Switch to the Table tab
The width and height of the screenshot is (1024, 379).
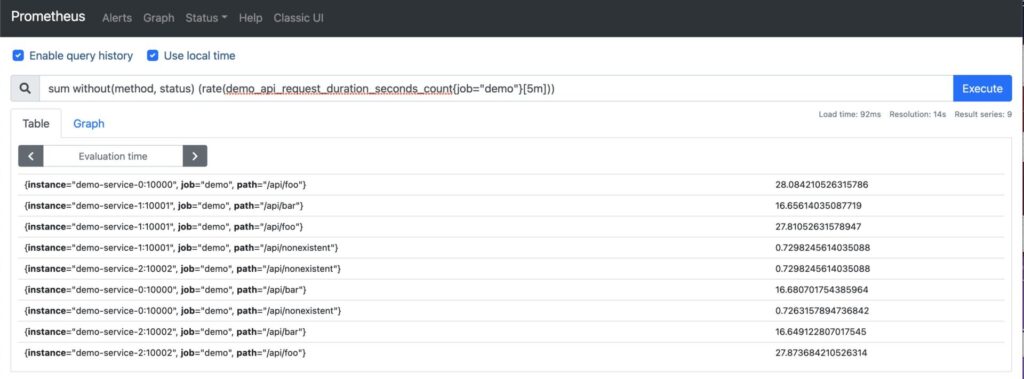[36, 124]
